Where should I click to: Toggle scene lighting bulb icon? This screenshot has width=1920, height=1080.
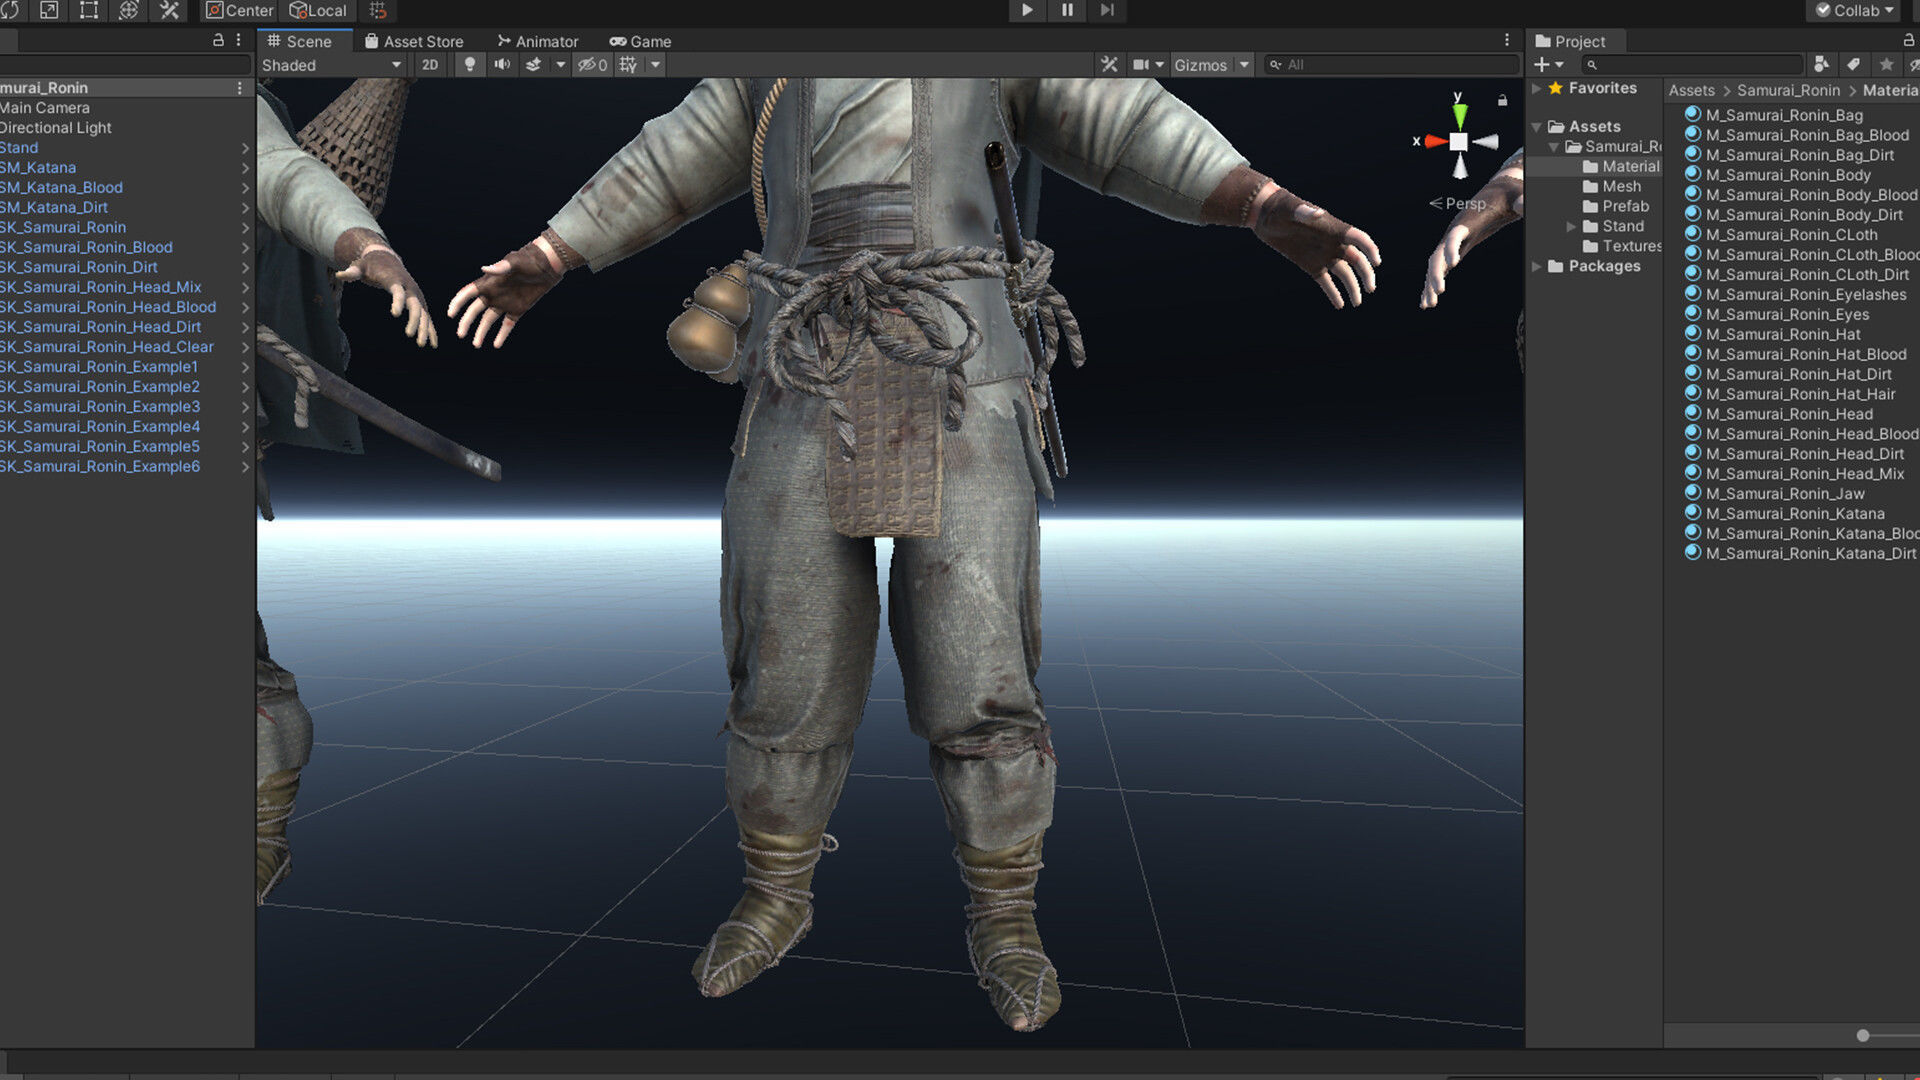pos(469,65)
